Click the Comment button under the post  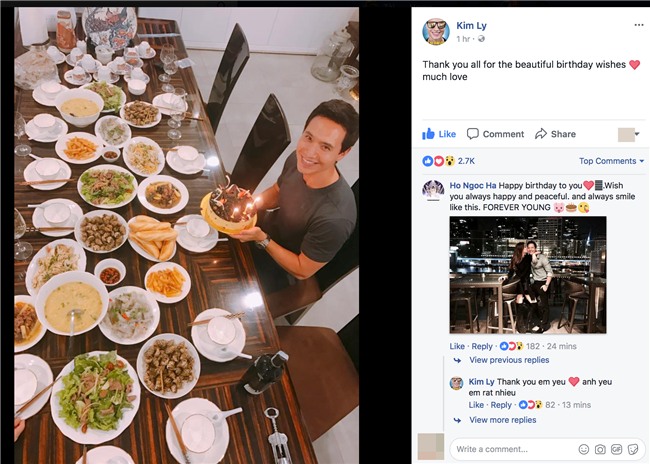(x=494, y=134)
